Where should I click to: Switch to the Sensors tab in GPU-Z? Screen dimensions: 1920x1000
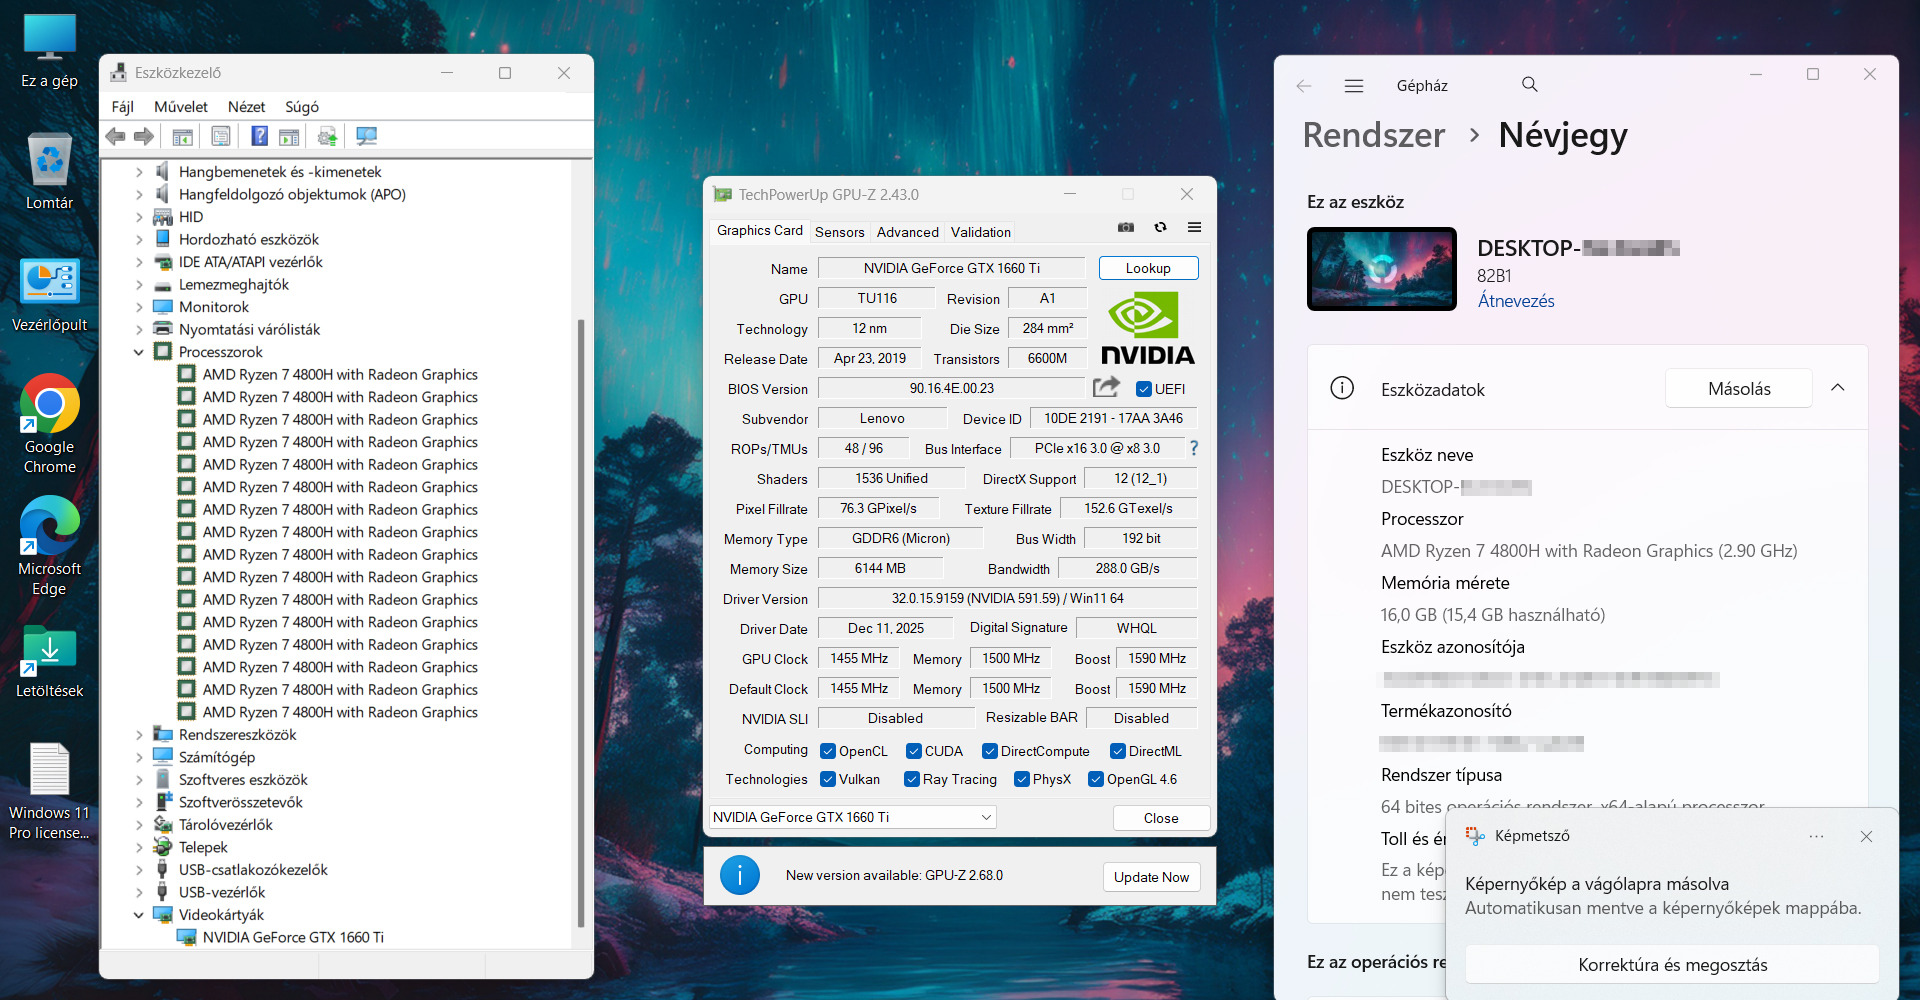(x=840, y=232)
